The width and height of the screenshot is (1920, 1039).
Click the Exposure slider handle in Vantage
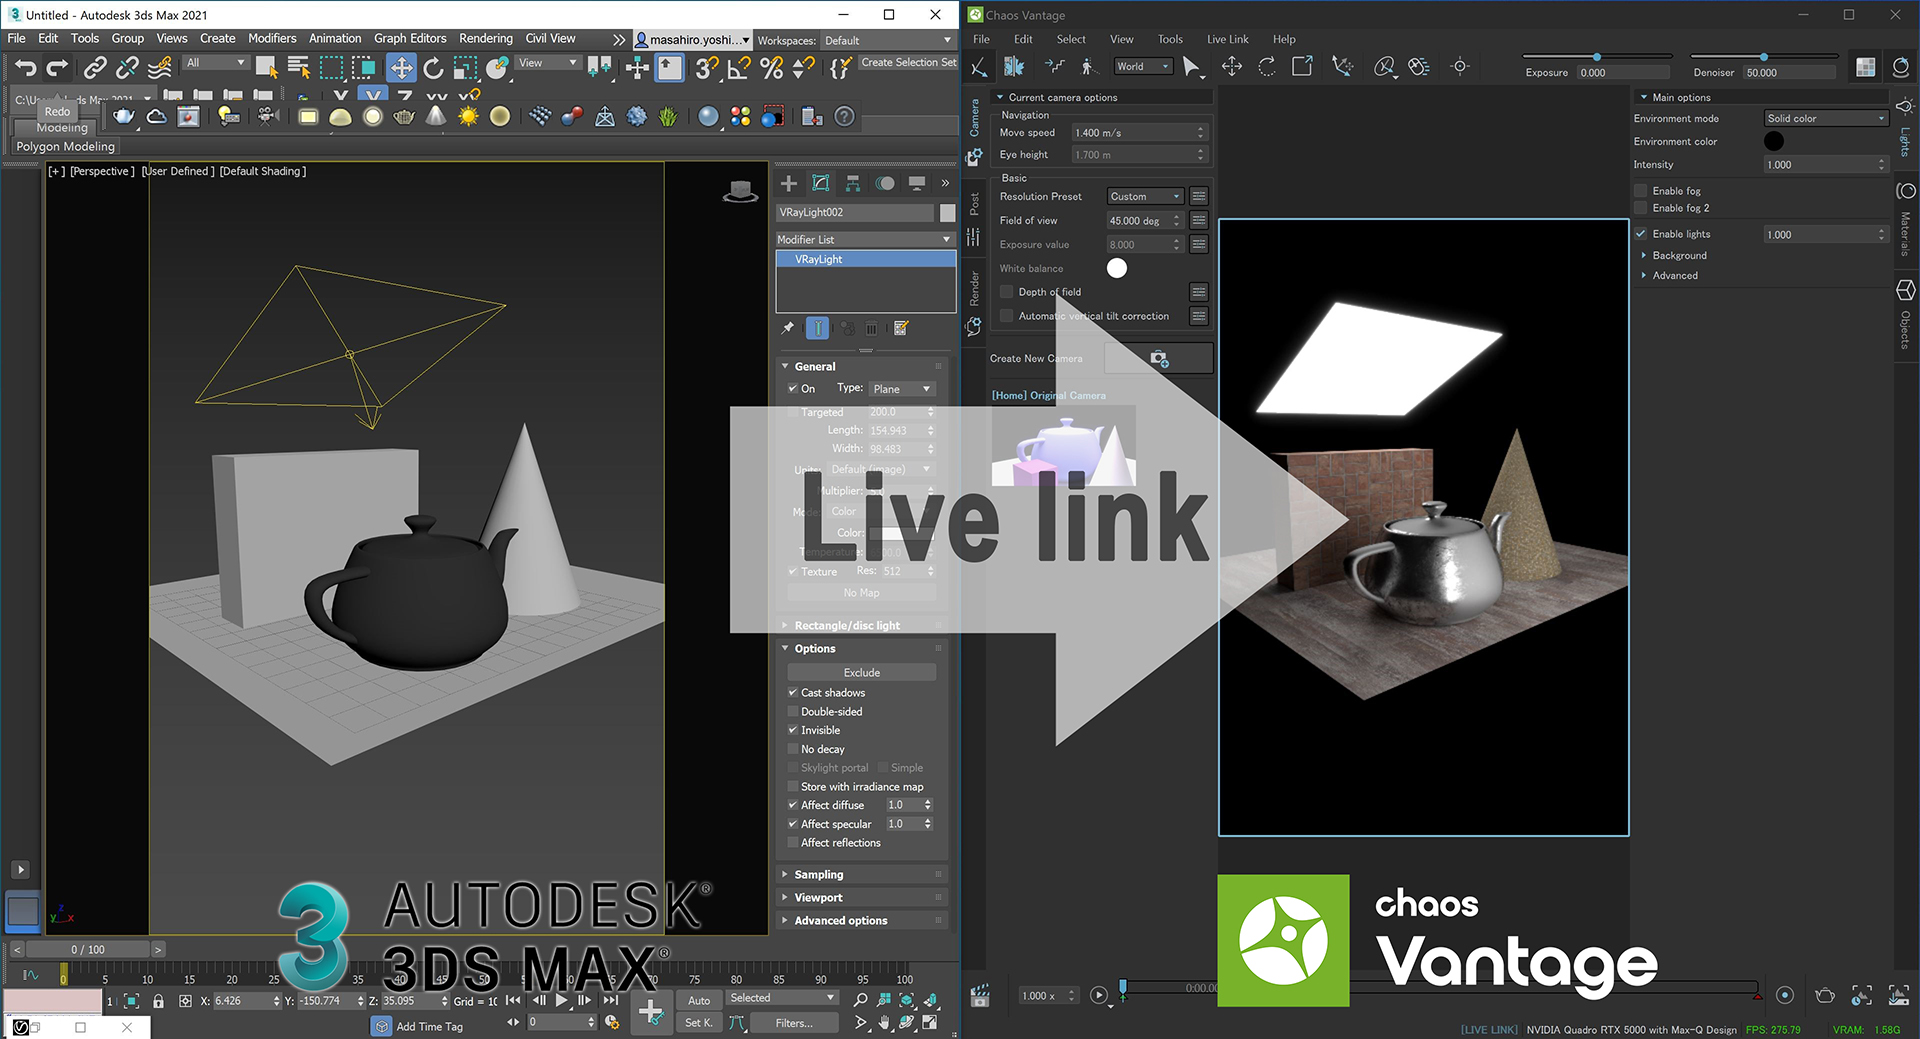coord(1597,57)
